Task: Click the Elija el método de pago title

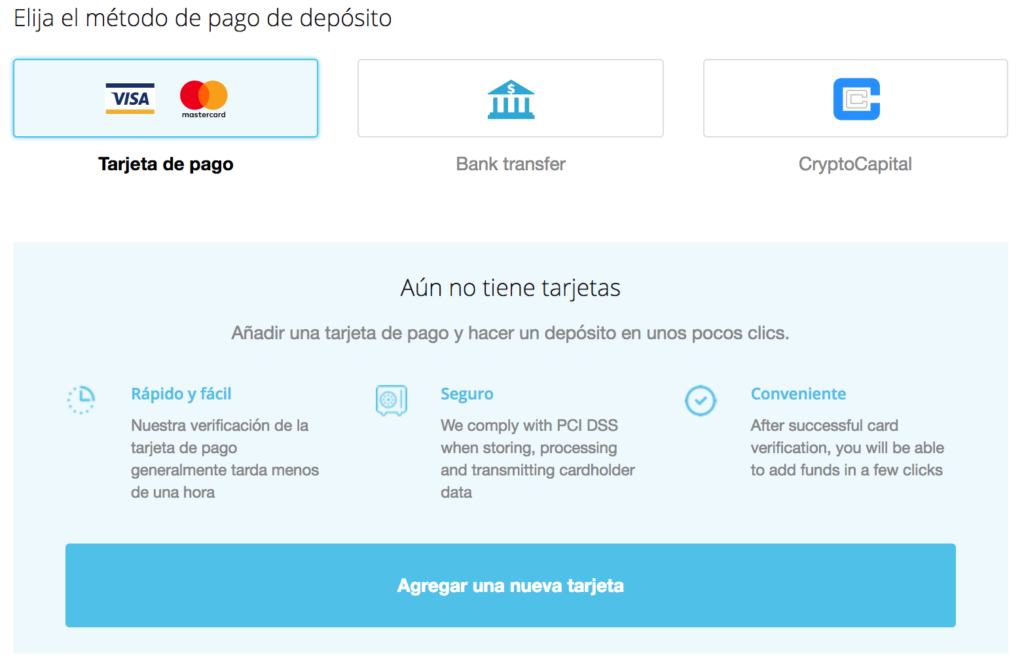Action: 203,18
